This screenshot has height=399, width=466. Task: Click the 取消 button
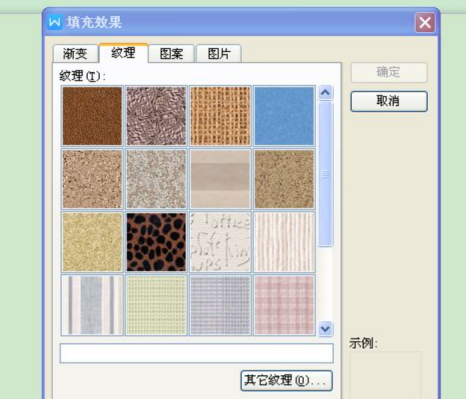(x=389, y=101)
